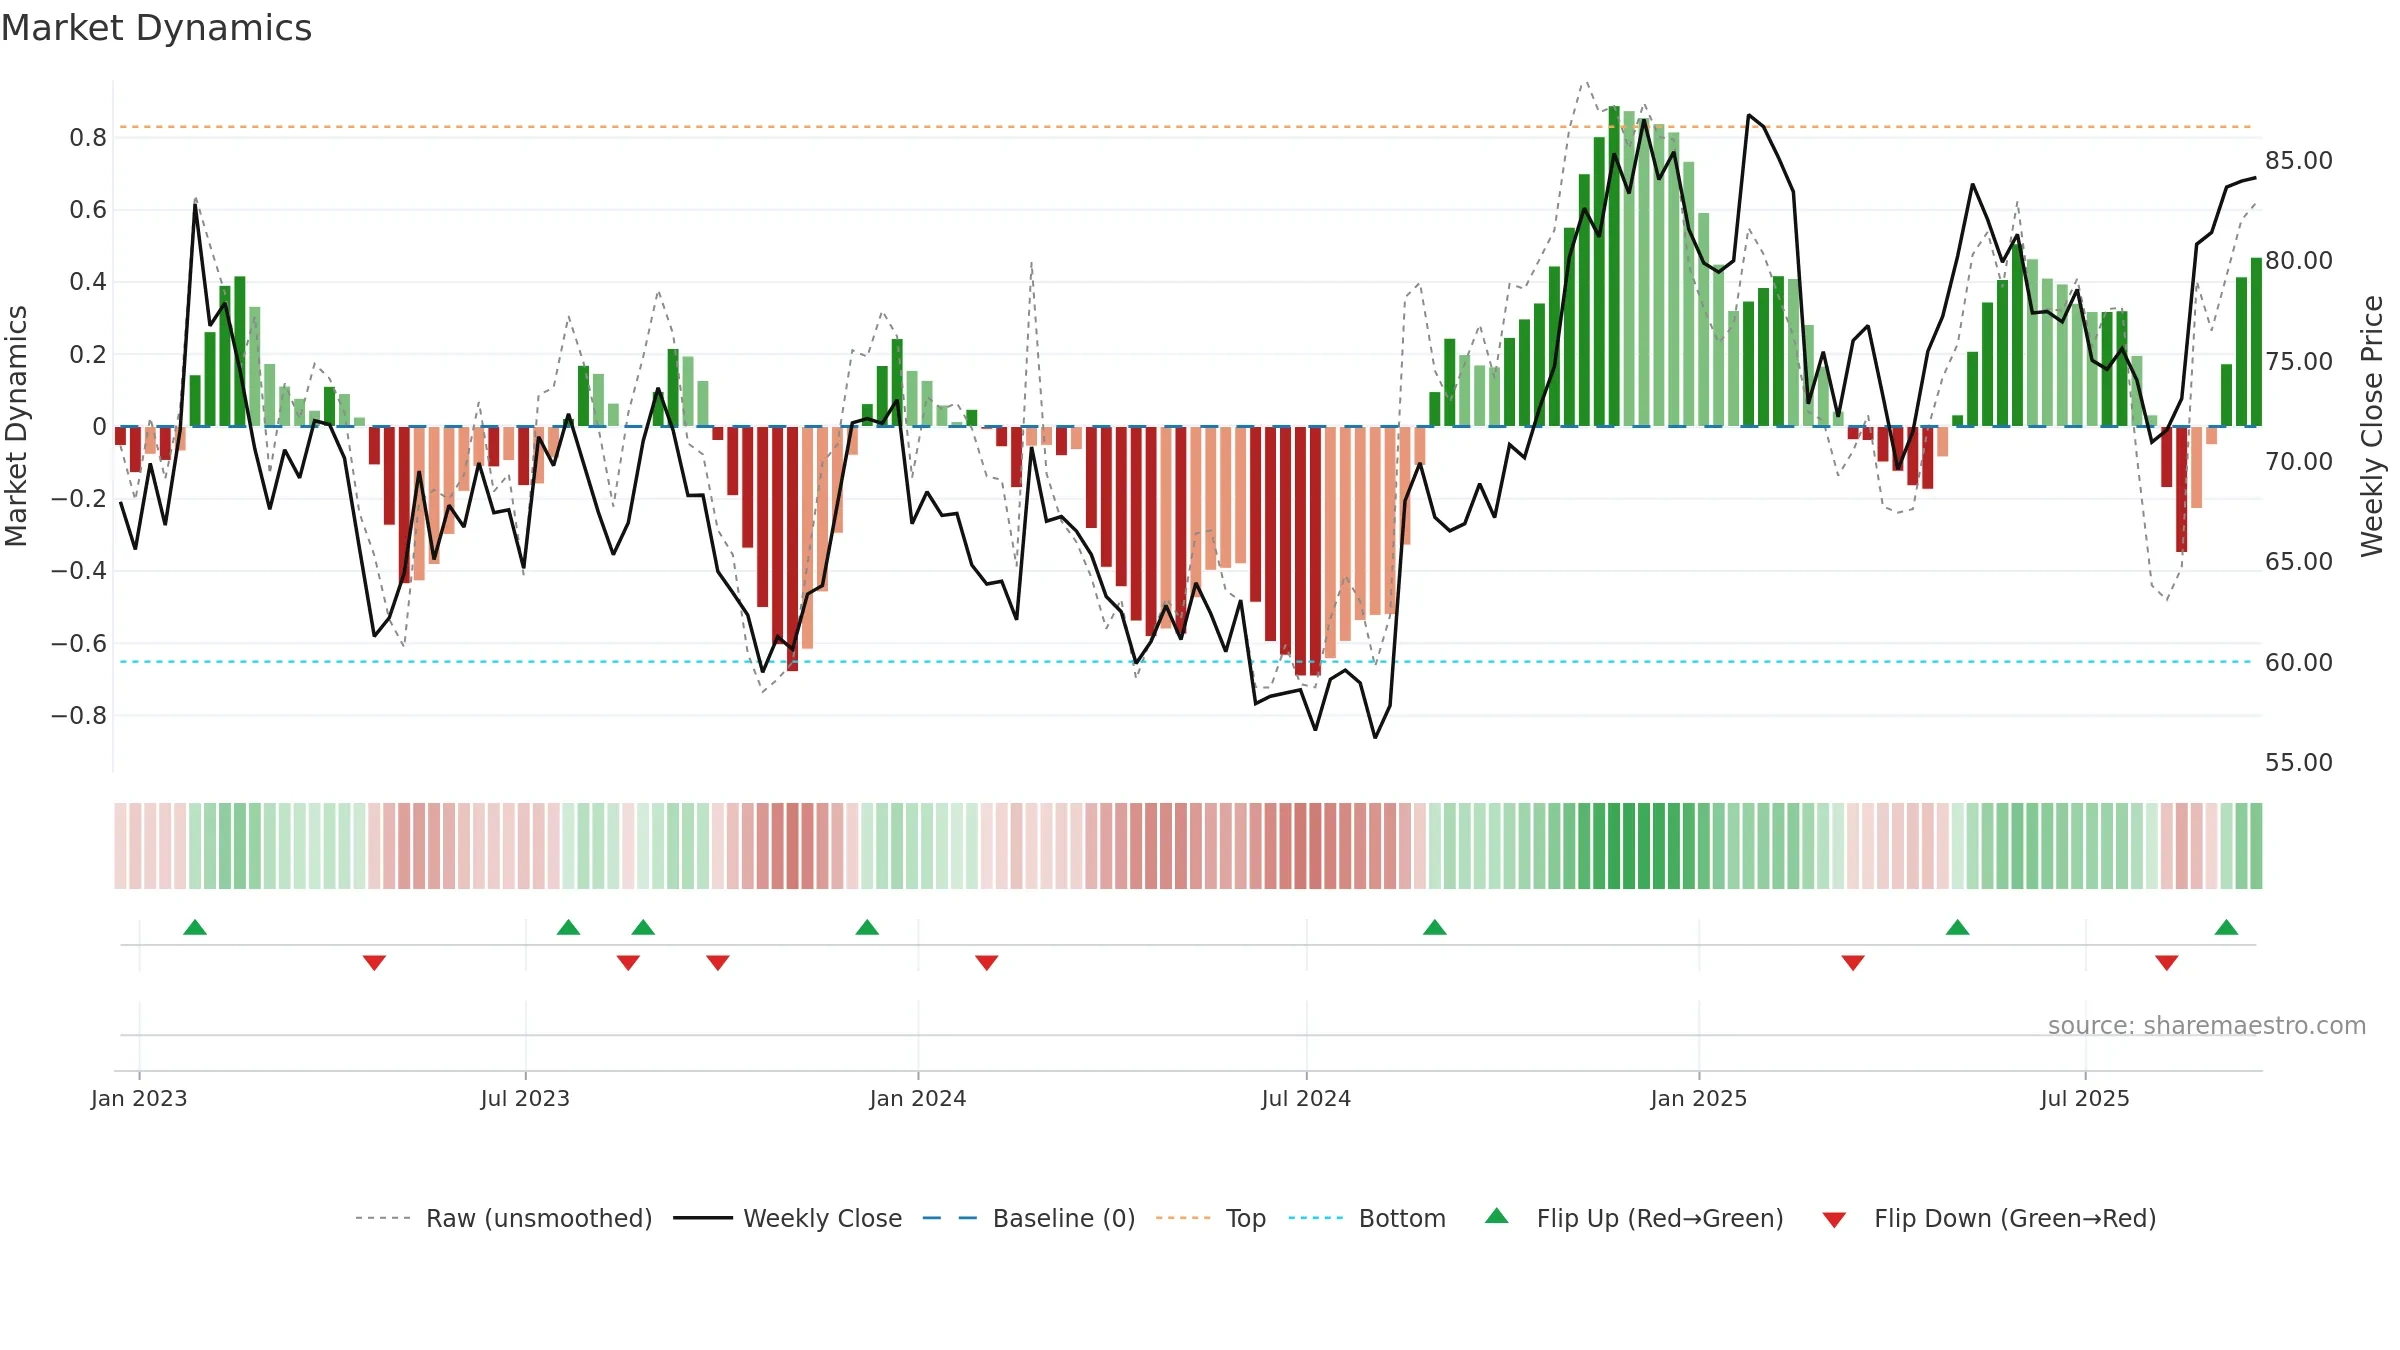2400x1350 pixels.
Task: Click the 0.4 left-axis tick label
Action: point(88,282)
